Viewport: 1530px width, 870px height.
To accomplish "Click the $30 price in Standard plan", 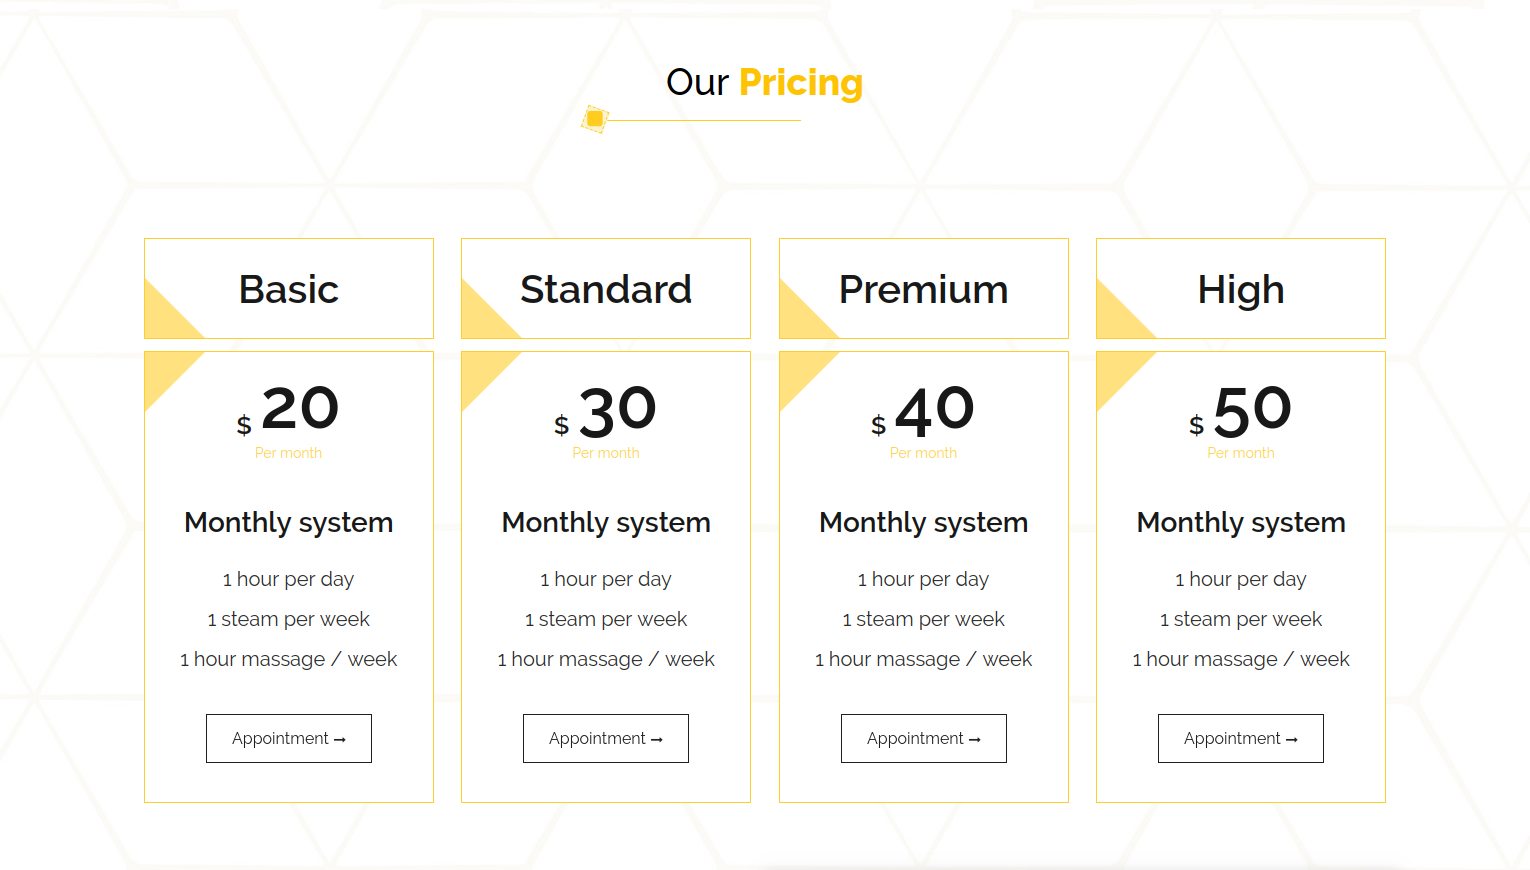I will coord(606,412).
